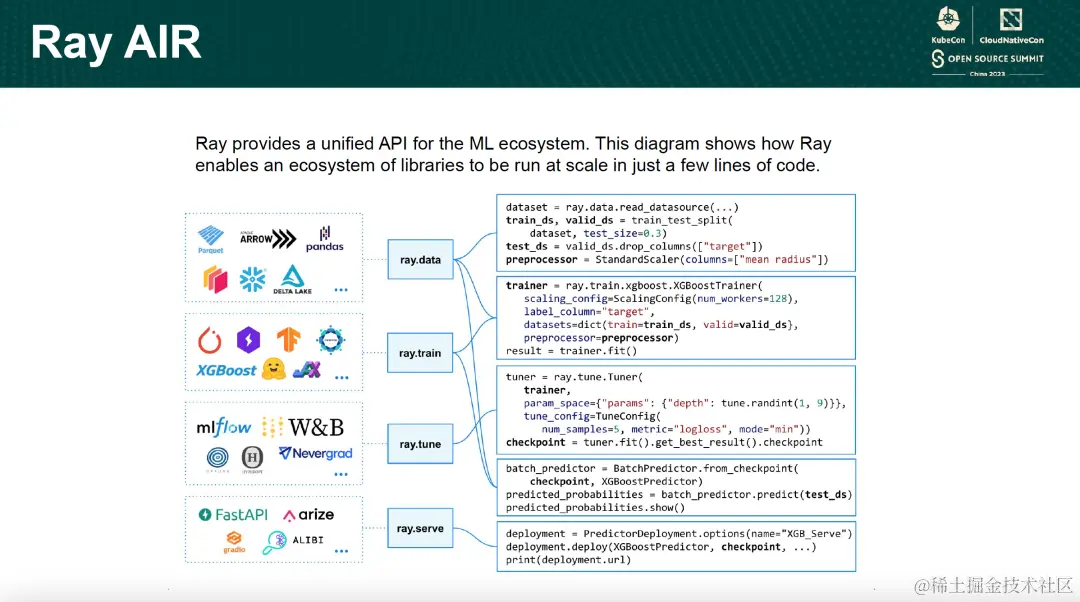
Task: Click the 'scaling_config=ScalingConfig(num_workers=128)' line
Action: [x=661, y=298]
